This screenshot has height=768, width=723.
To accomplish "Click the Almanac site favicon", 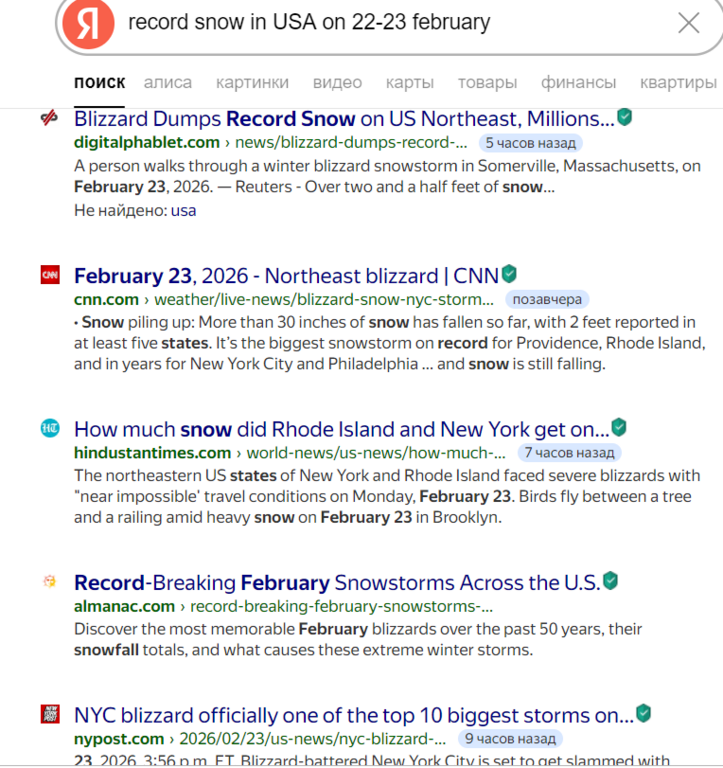I will click(x=49, y=582).
